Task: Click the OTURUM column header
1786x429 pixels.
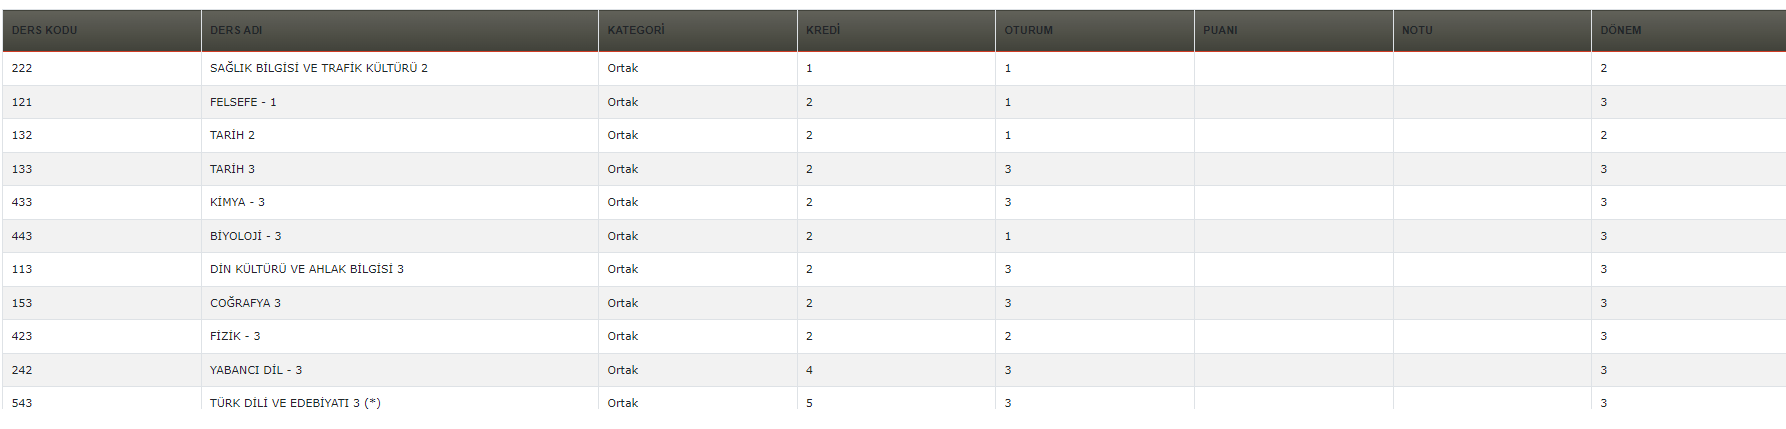Action: (1028, 30)
